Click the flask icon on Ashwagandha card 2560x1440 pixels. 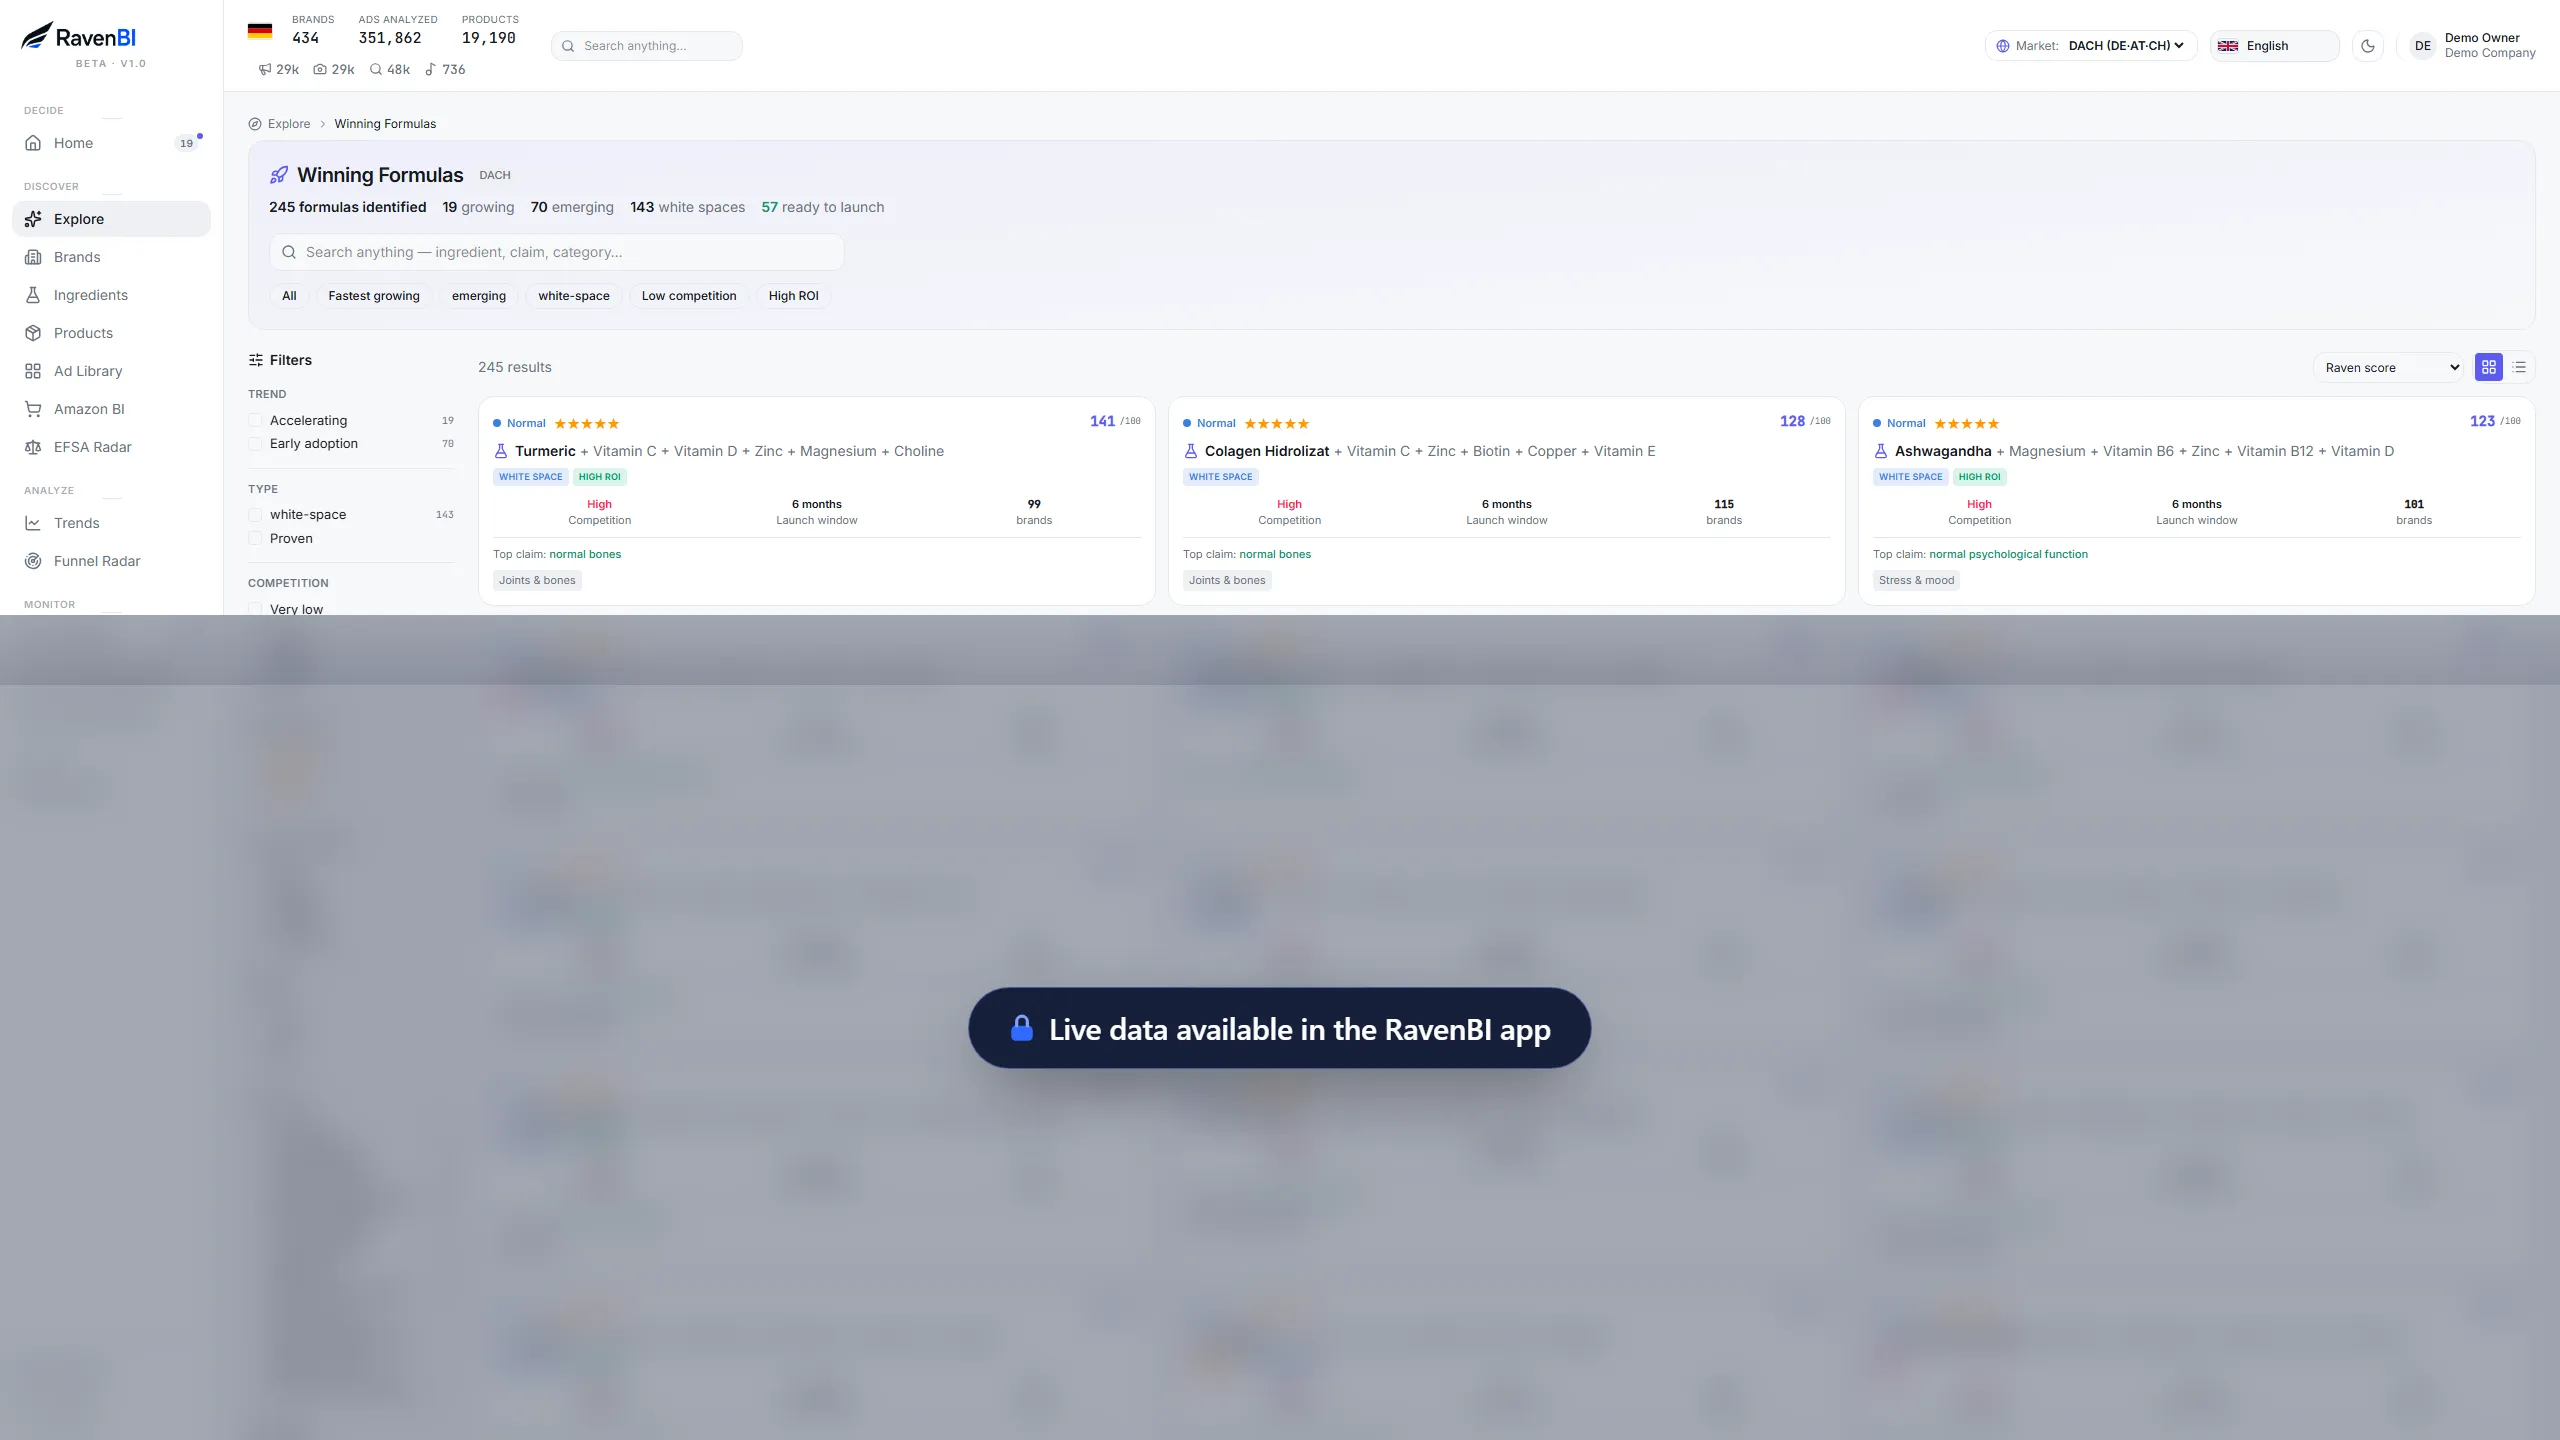1881,451
